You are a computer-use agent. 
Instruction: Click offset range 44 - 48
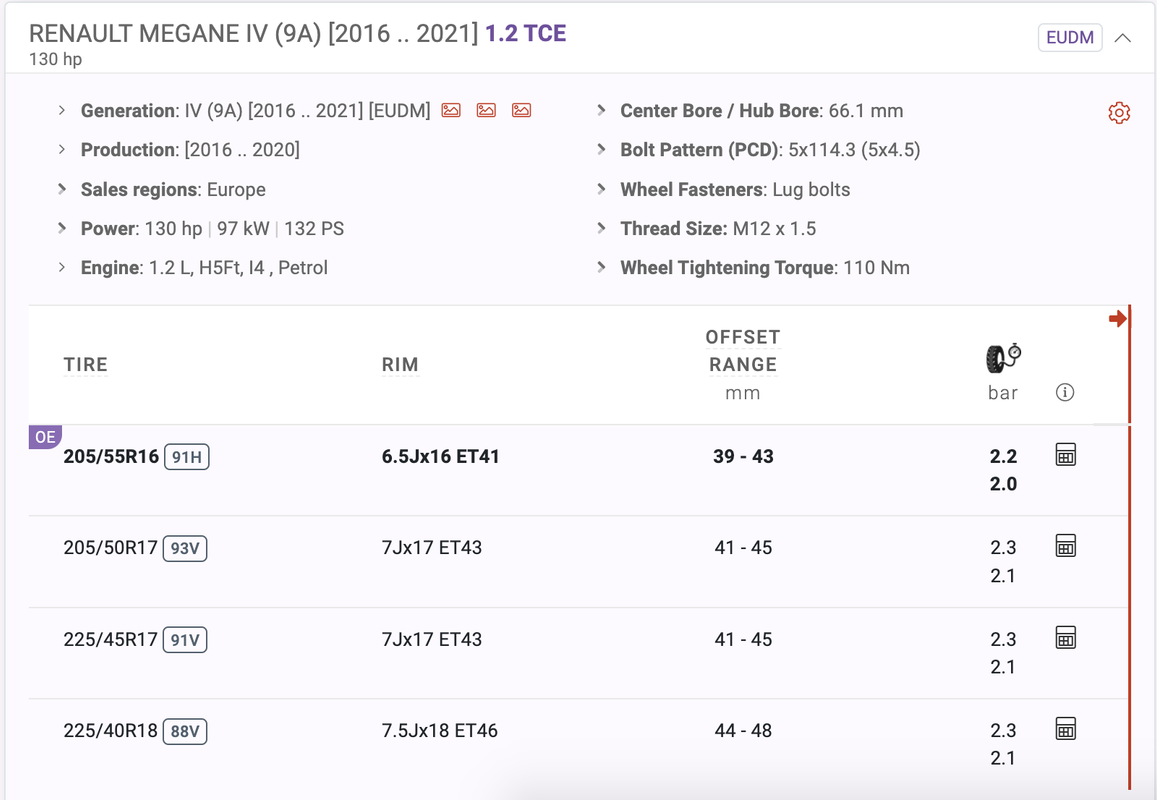tap(743, 731)
